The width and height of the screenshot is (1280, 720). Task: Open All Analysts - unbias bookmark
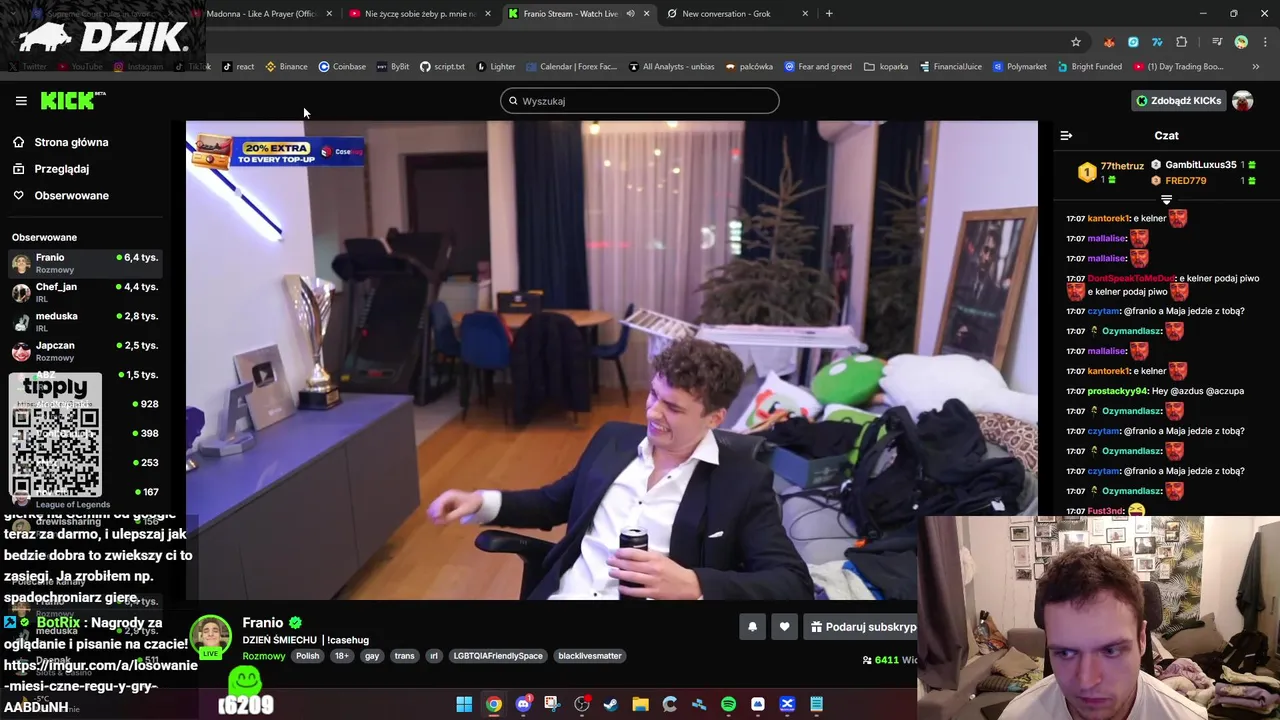tap(671, 67)
